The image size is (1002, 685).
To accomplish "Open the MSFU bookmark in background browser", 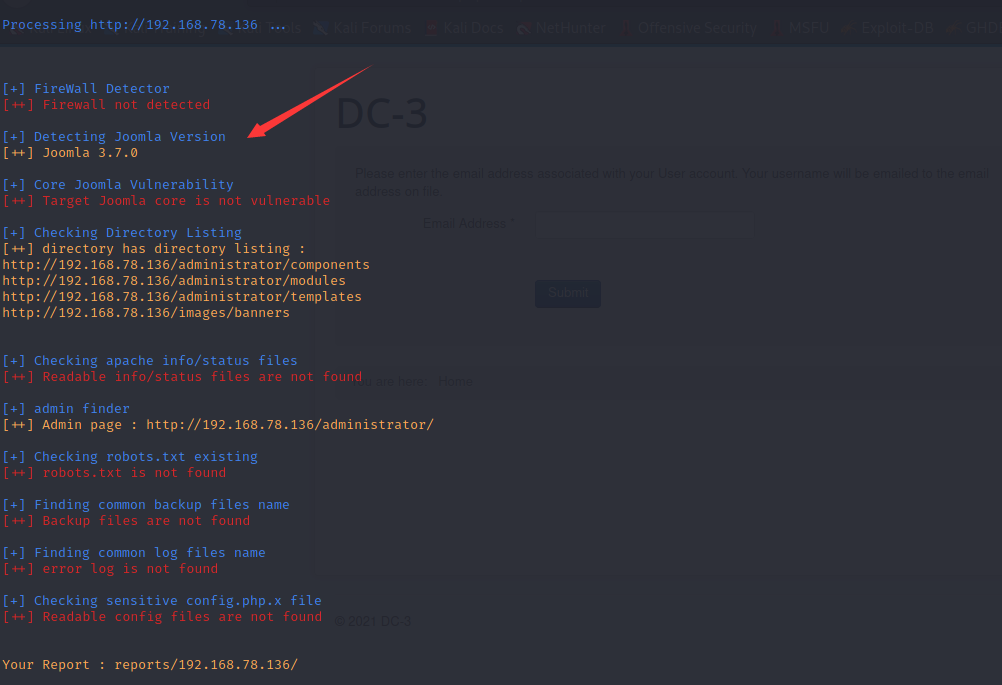I will 800,28.
